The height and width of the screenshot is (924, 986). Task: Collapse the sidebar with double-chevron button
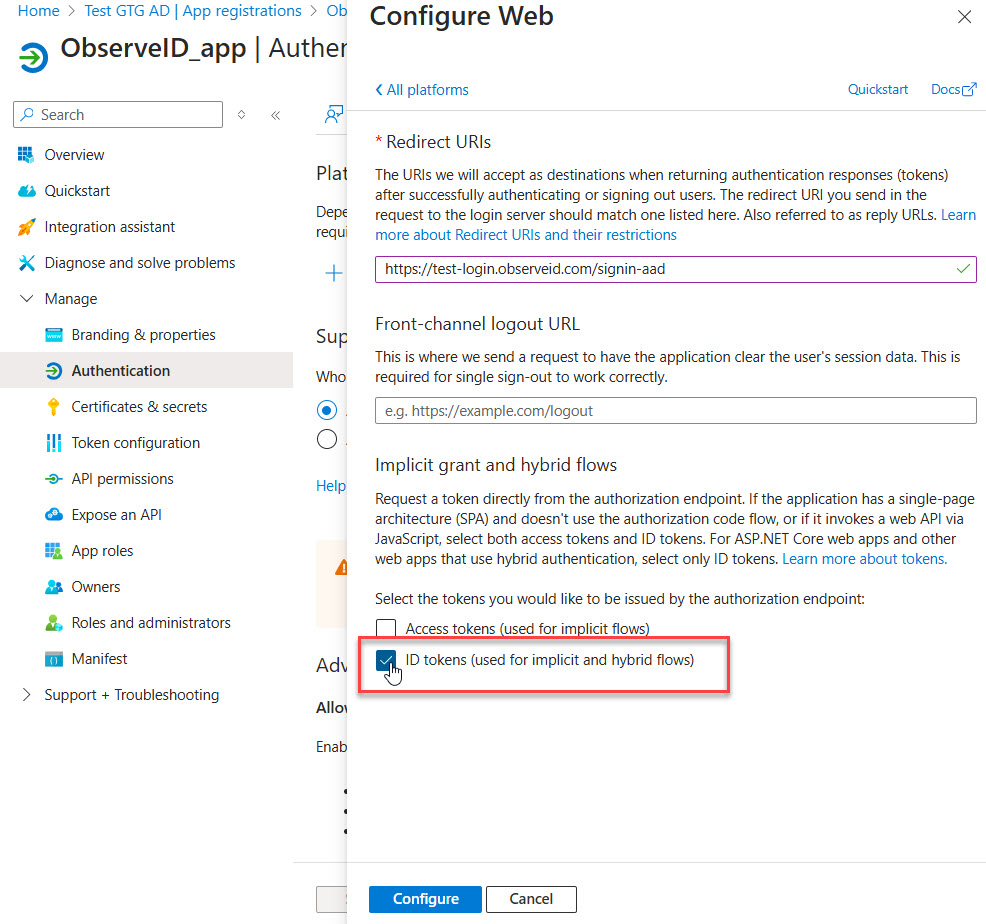tap(276, 115)
